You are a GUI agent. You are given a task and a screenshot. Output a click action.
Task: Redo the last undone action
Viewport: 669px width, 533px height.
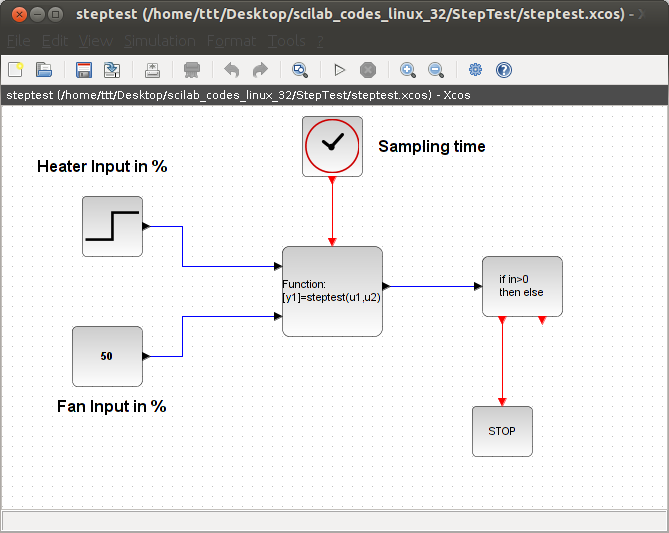[260, 70]
